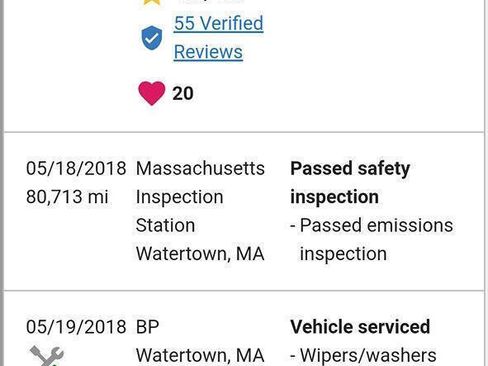Click the word Reviews in link
Image resolution: width=488 pixels, height=366 pixels.
point(208,52)
